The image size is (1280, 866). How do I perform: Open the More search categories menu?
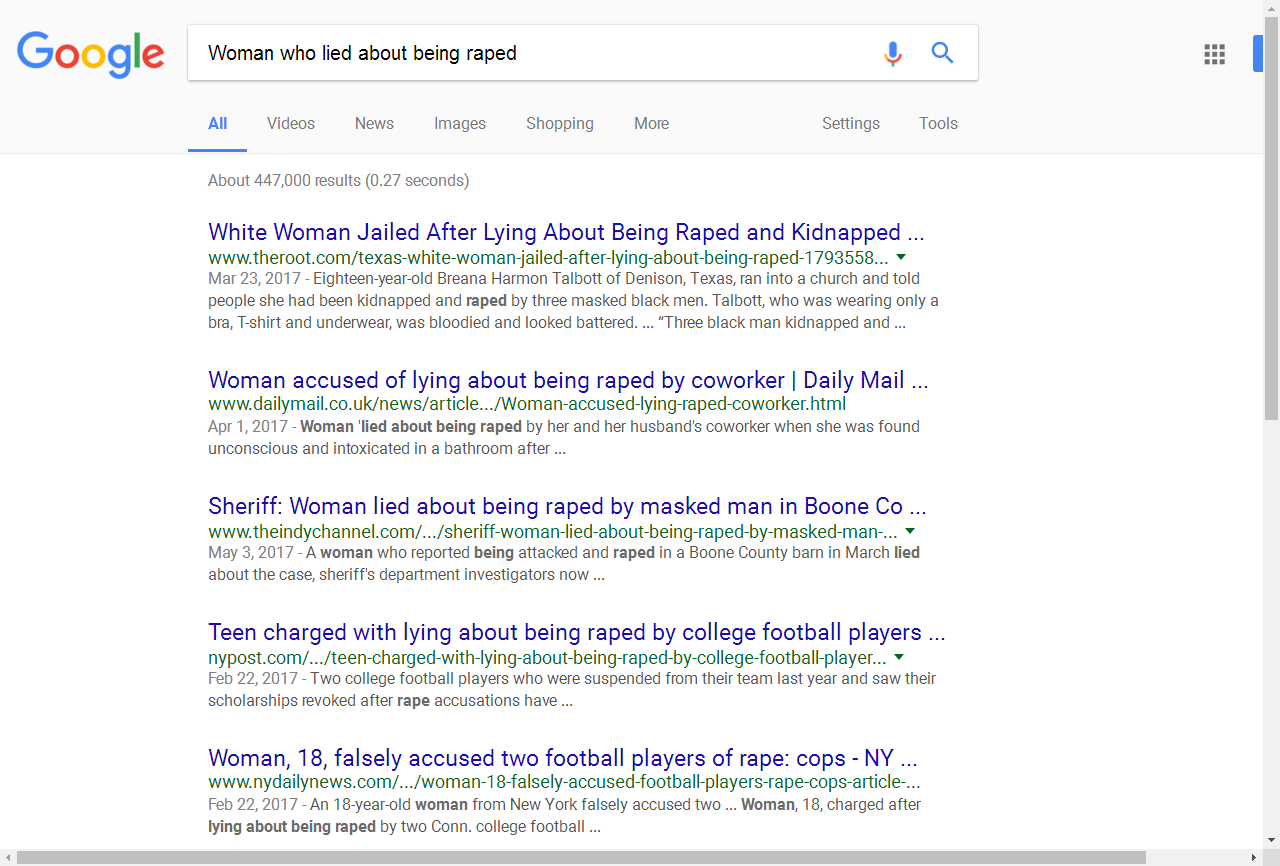651,124
